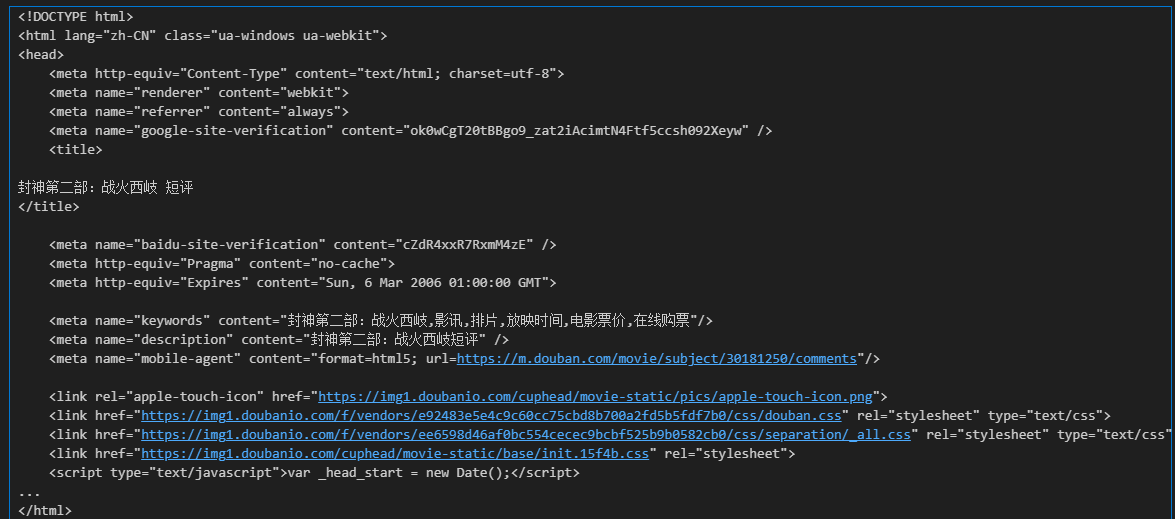Screen dimensions: 1175x519
Task: Select the title text 封神第二部：战火西岐 短评
Action: tap(106, 187)
